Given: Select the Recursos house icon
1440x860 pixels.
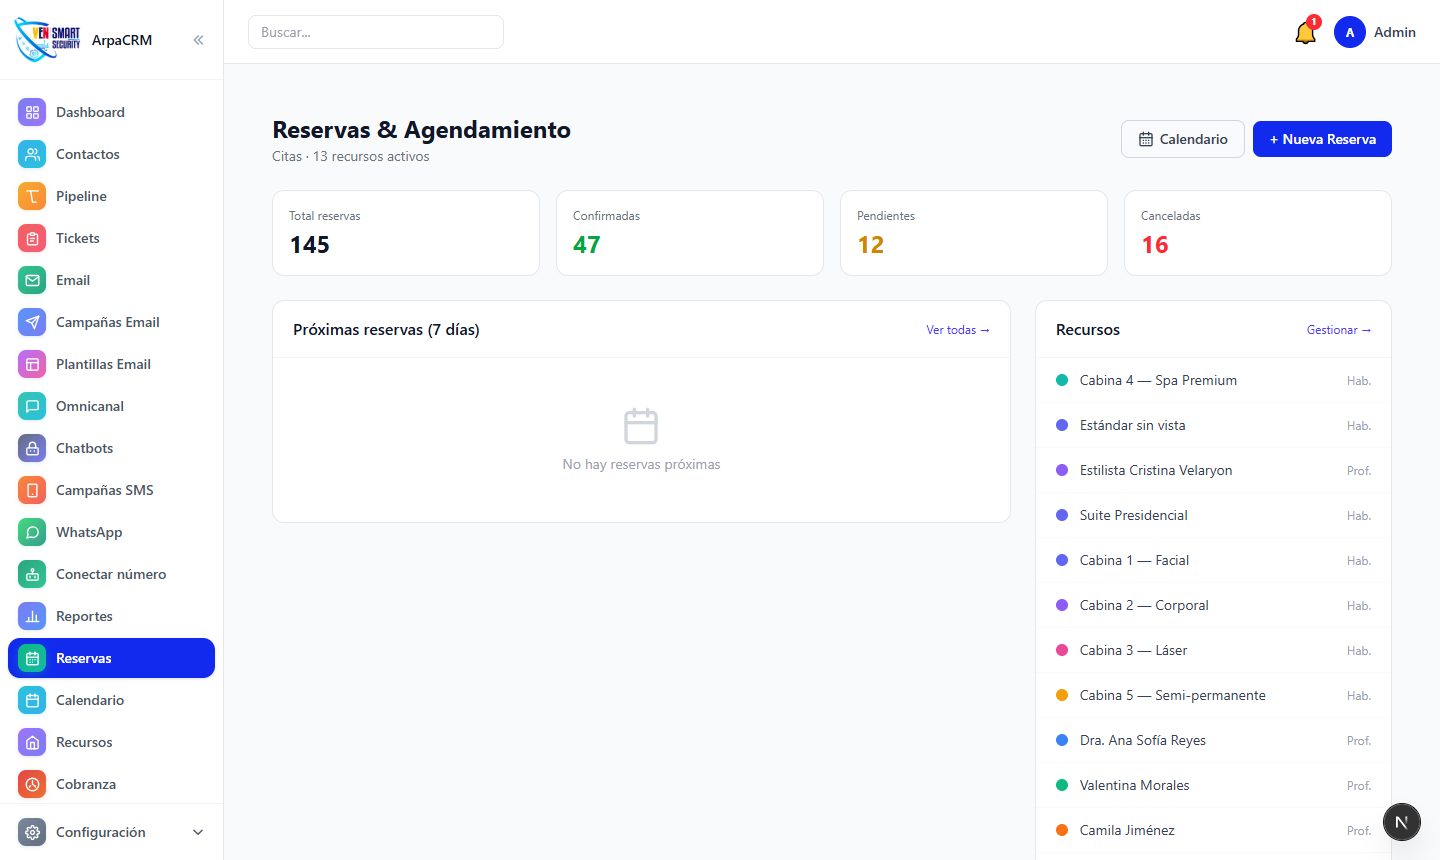Looking at the screenshot, I should 32,742.
